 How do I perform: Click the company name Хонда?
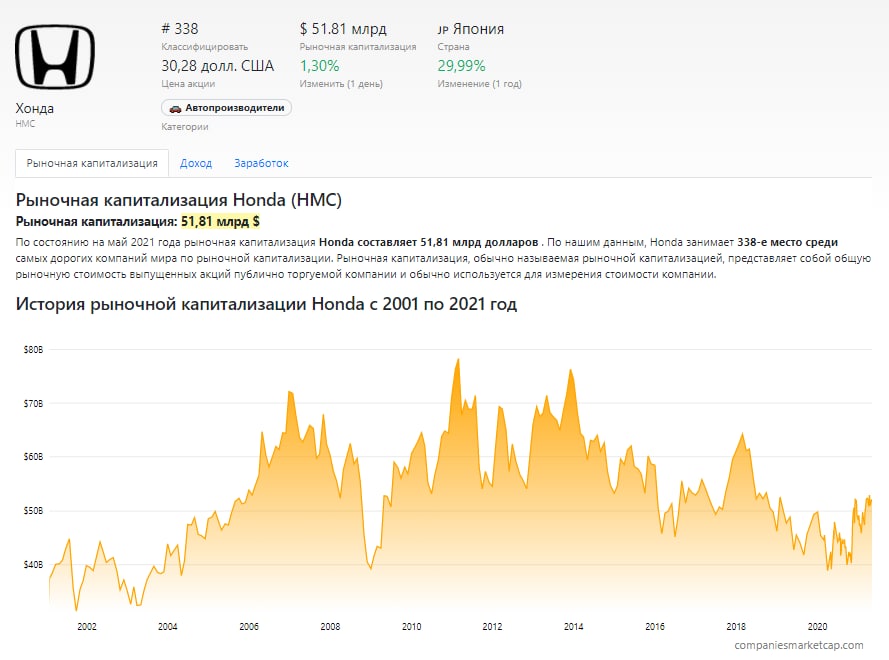point(35,108)
